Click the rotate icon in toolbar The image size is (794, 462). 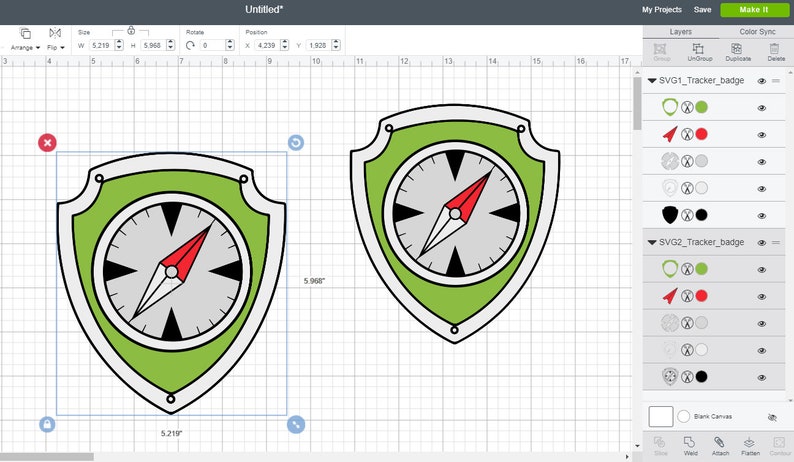[x=190, y=46]
